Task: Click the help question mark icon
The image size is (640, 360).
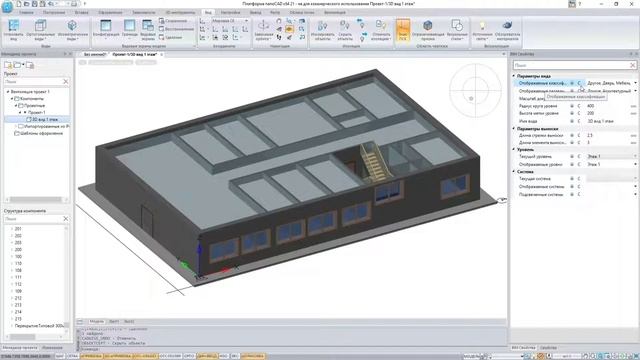Action: 580,4
